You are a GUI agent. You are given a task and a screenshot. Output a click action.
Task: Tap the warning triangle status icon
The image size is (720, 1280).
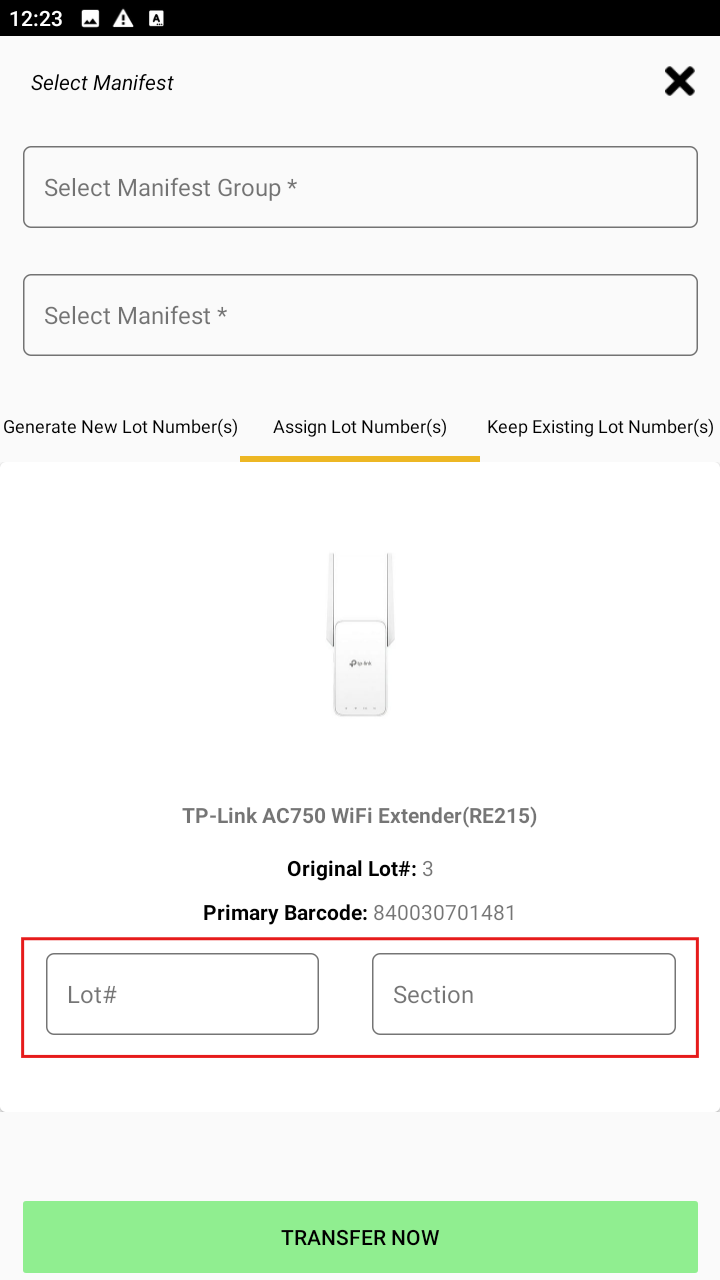123,18
